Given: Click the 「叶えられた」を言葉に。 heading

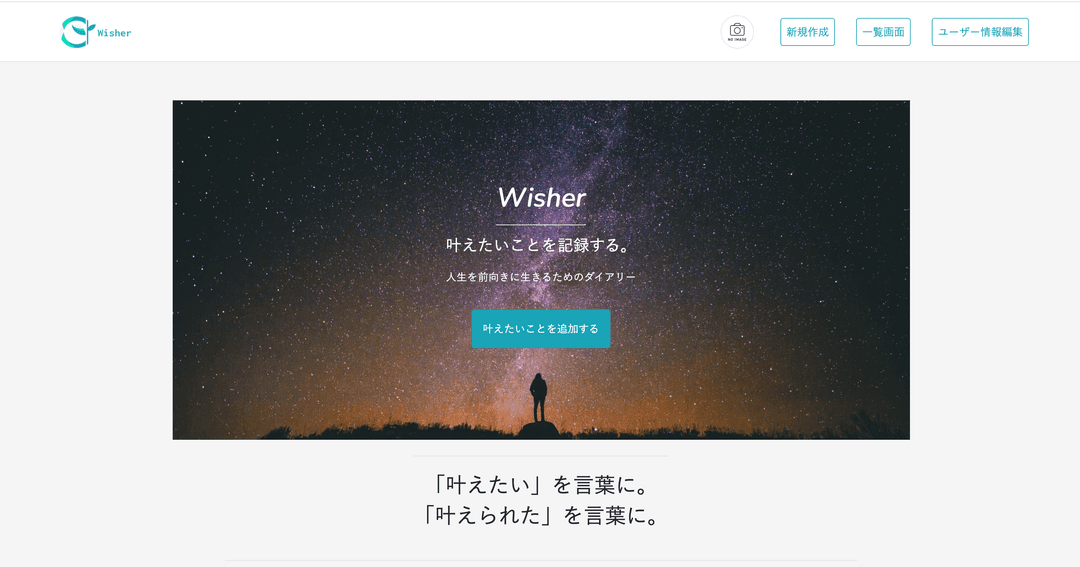Looking at the screenshot, I should (541, 515).
